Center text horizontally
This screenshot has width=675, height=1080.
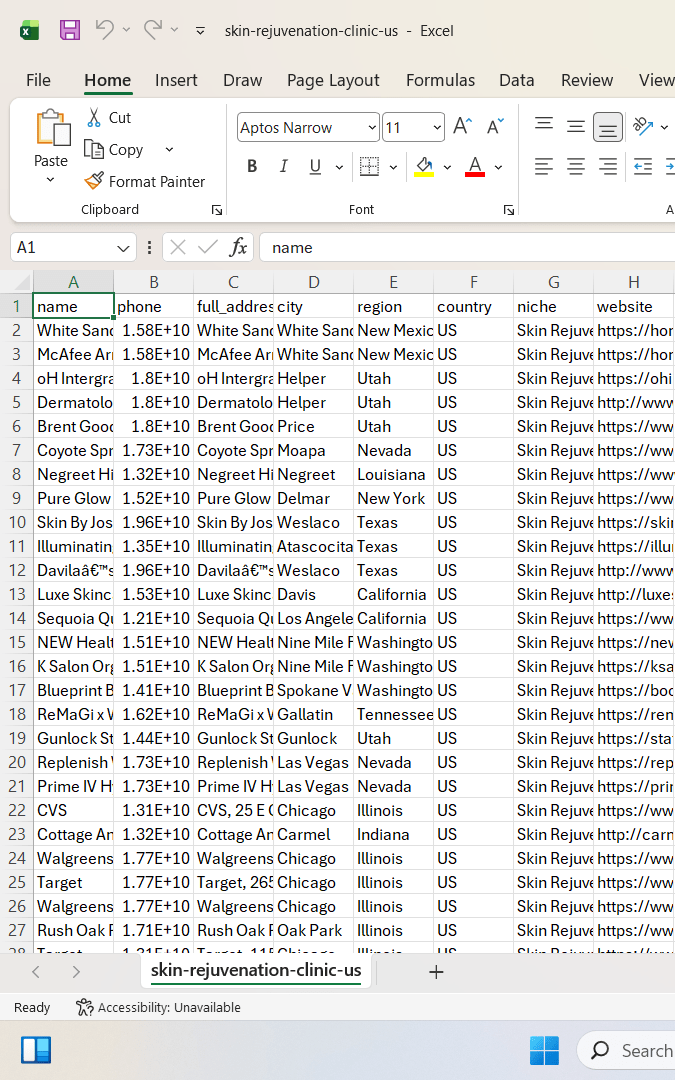[x=576, y=166]
